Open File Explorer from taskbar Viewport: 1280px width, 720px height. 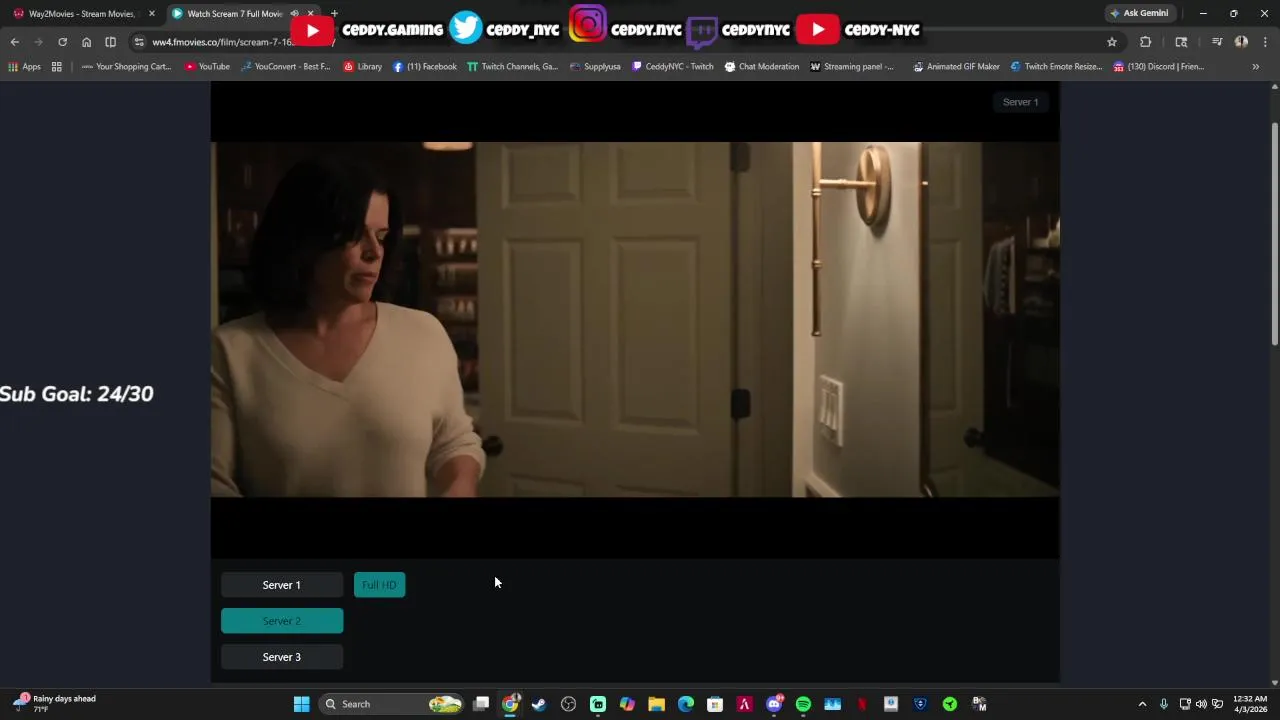tap(656, 704)
